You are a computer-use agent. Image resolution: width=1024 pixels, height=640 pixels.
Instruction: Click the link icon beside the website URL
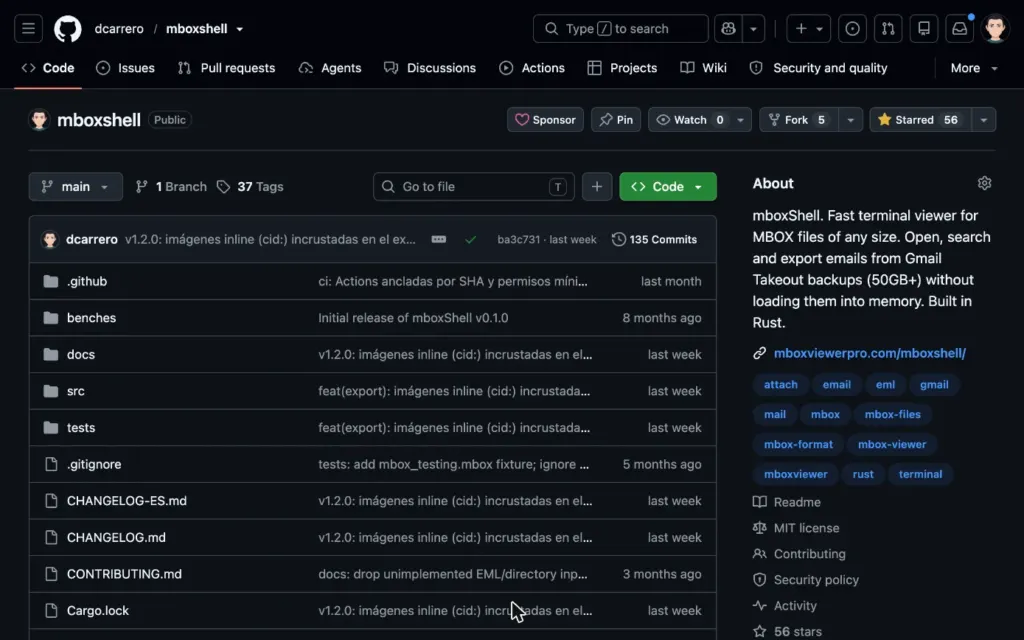click(760, 353)
